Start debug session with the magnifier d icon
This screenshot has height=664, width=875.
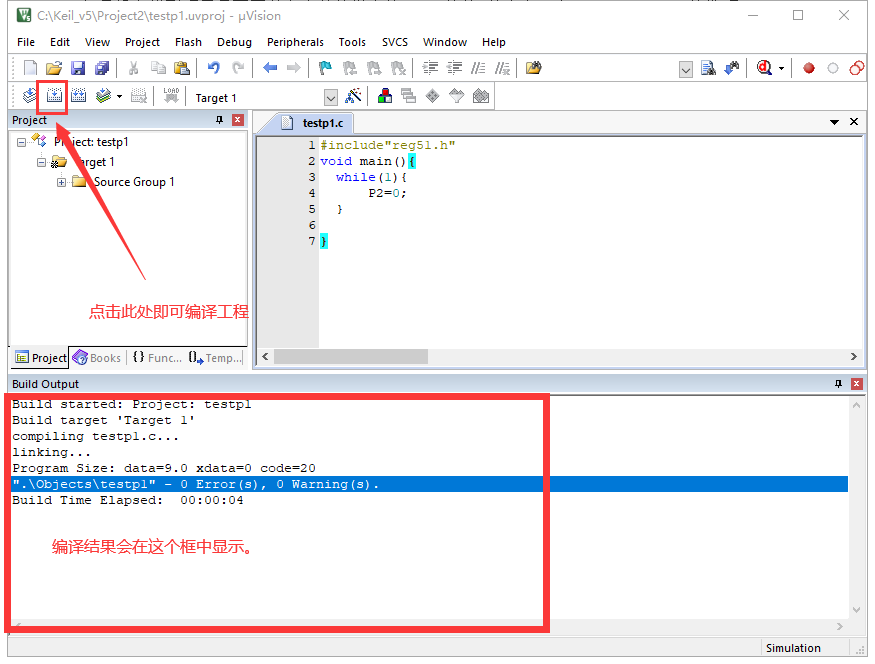pyautogui.click(x=765, y=68)
